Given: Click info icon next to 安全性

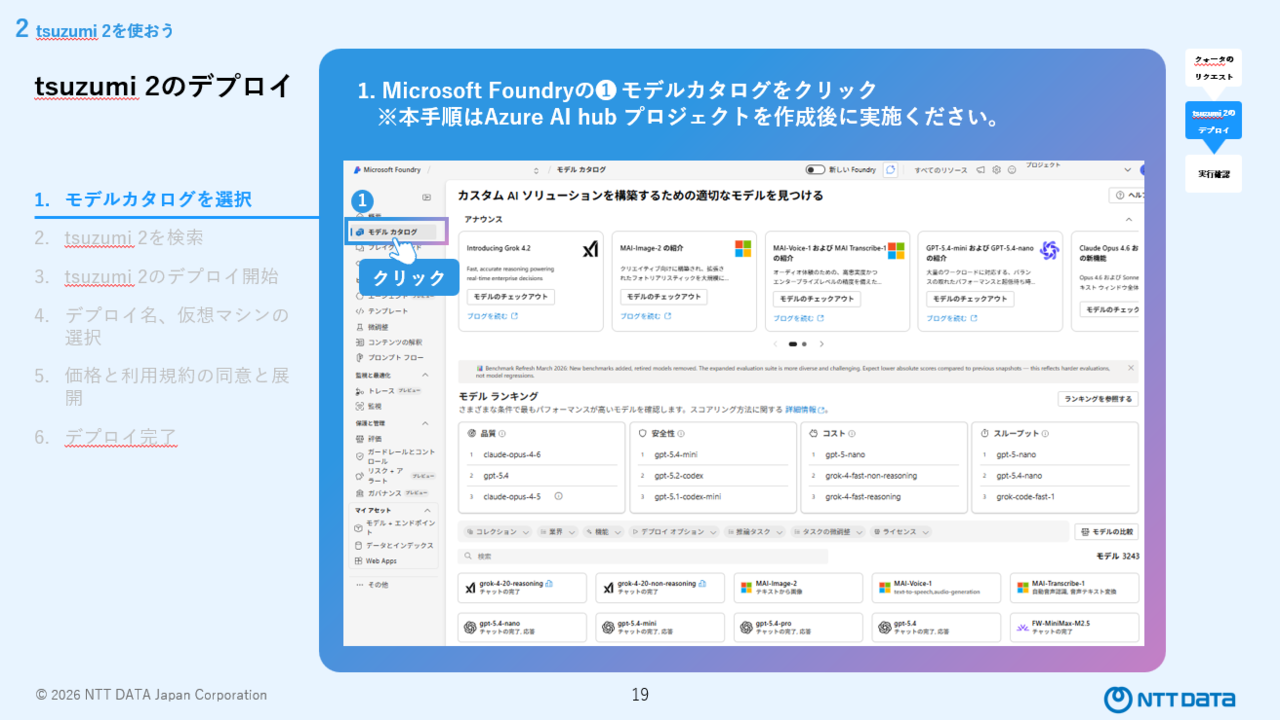Looking at the screenshot, I should pyautogui.click(x=681, y=434).
